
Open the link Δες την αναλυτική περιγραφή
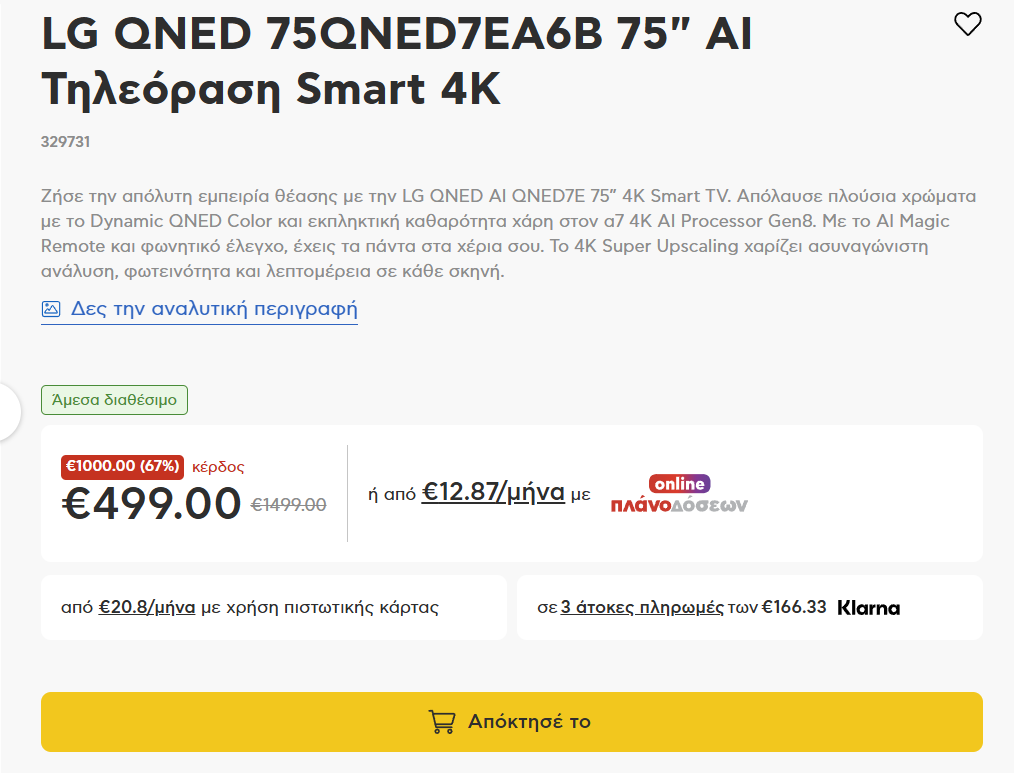point(214,309)
